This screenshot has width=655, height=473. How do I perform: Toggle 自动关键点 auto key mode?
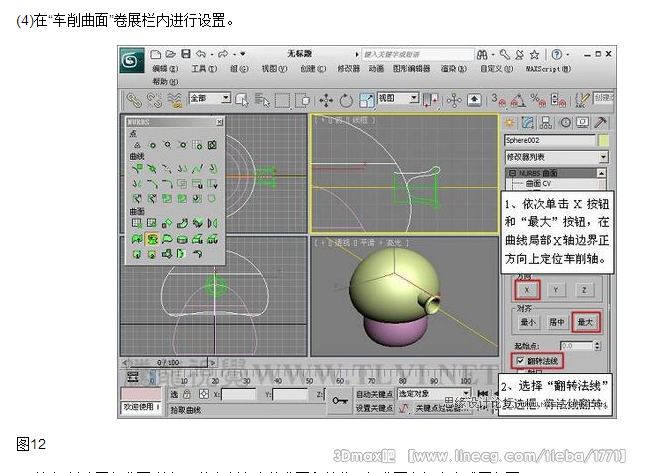[x=374, y=394]
